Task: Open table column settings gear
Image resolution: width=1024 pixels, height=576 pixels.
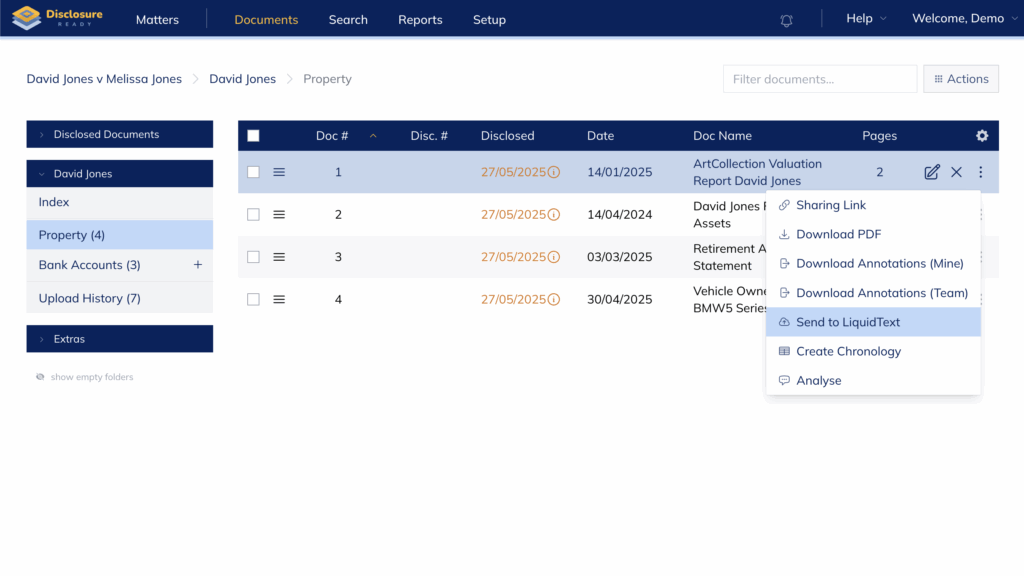Action: tap(981, 136)
